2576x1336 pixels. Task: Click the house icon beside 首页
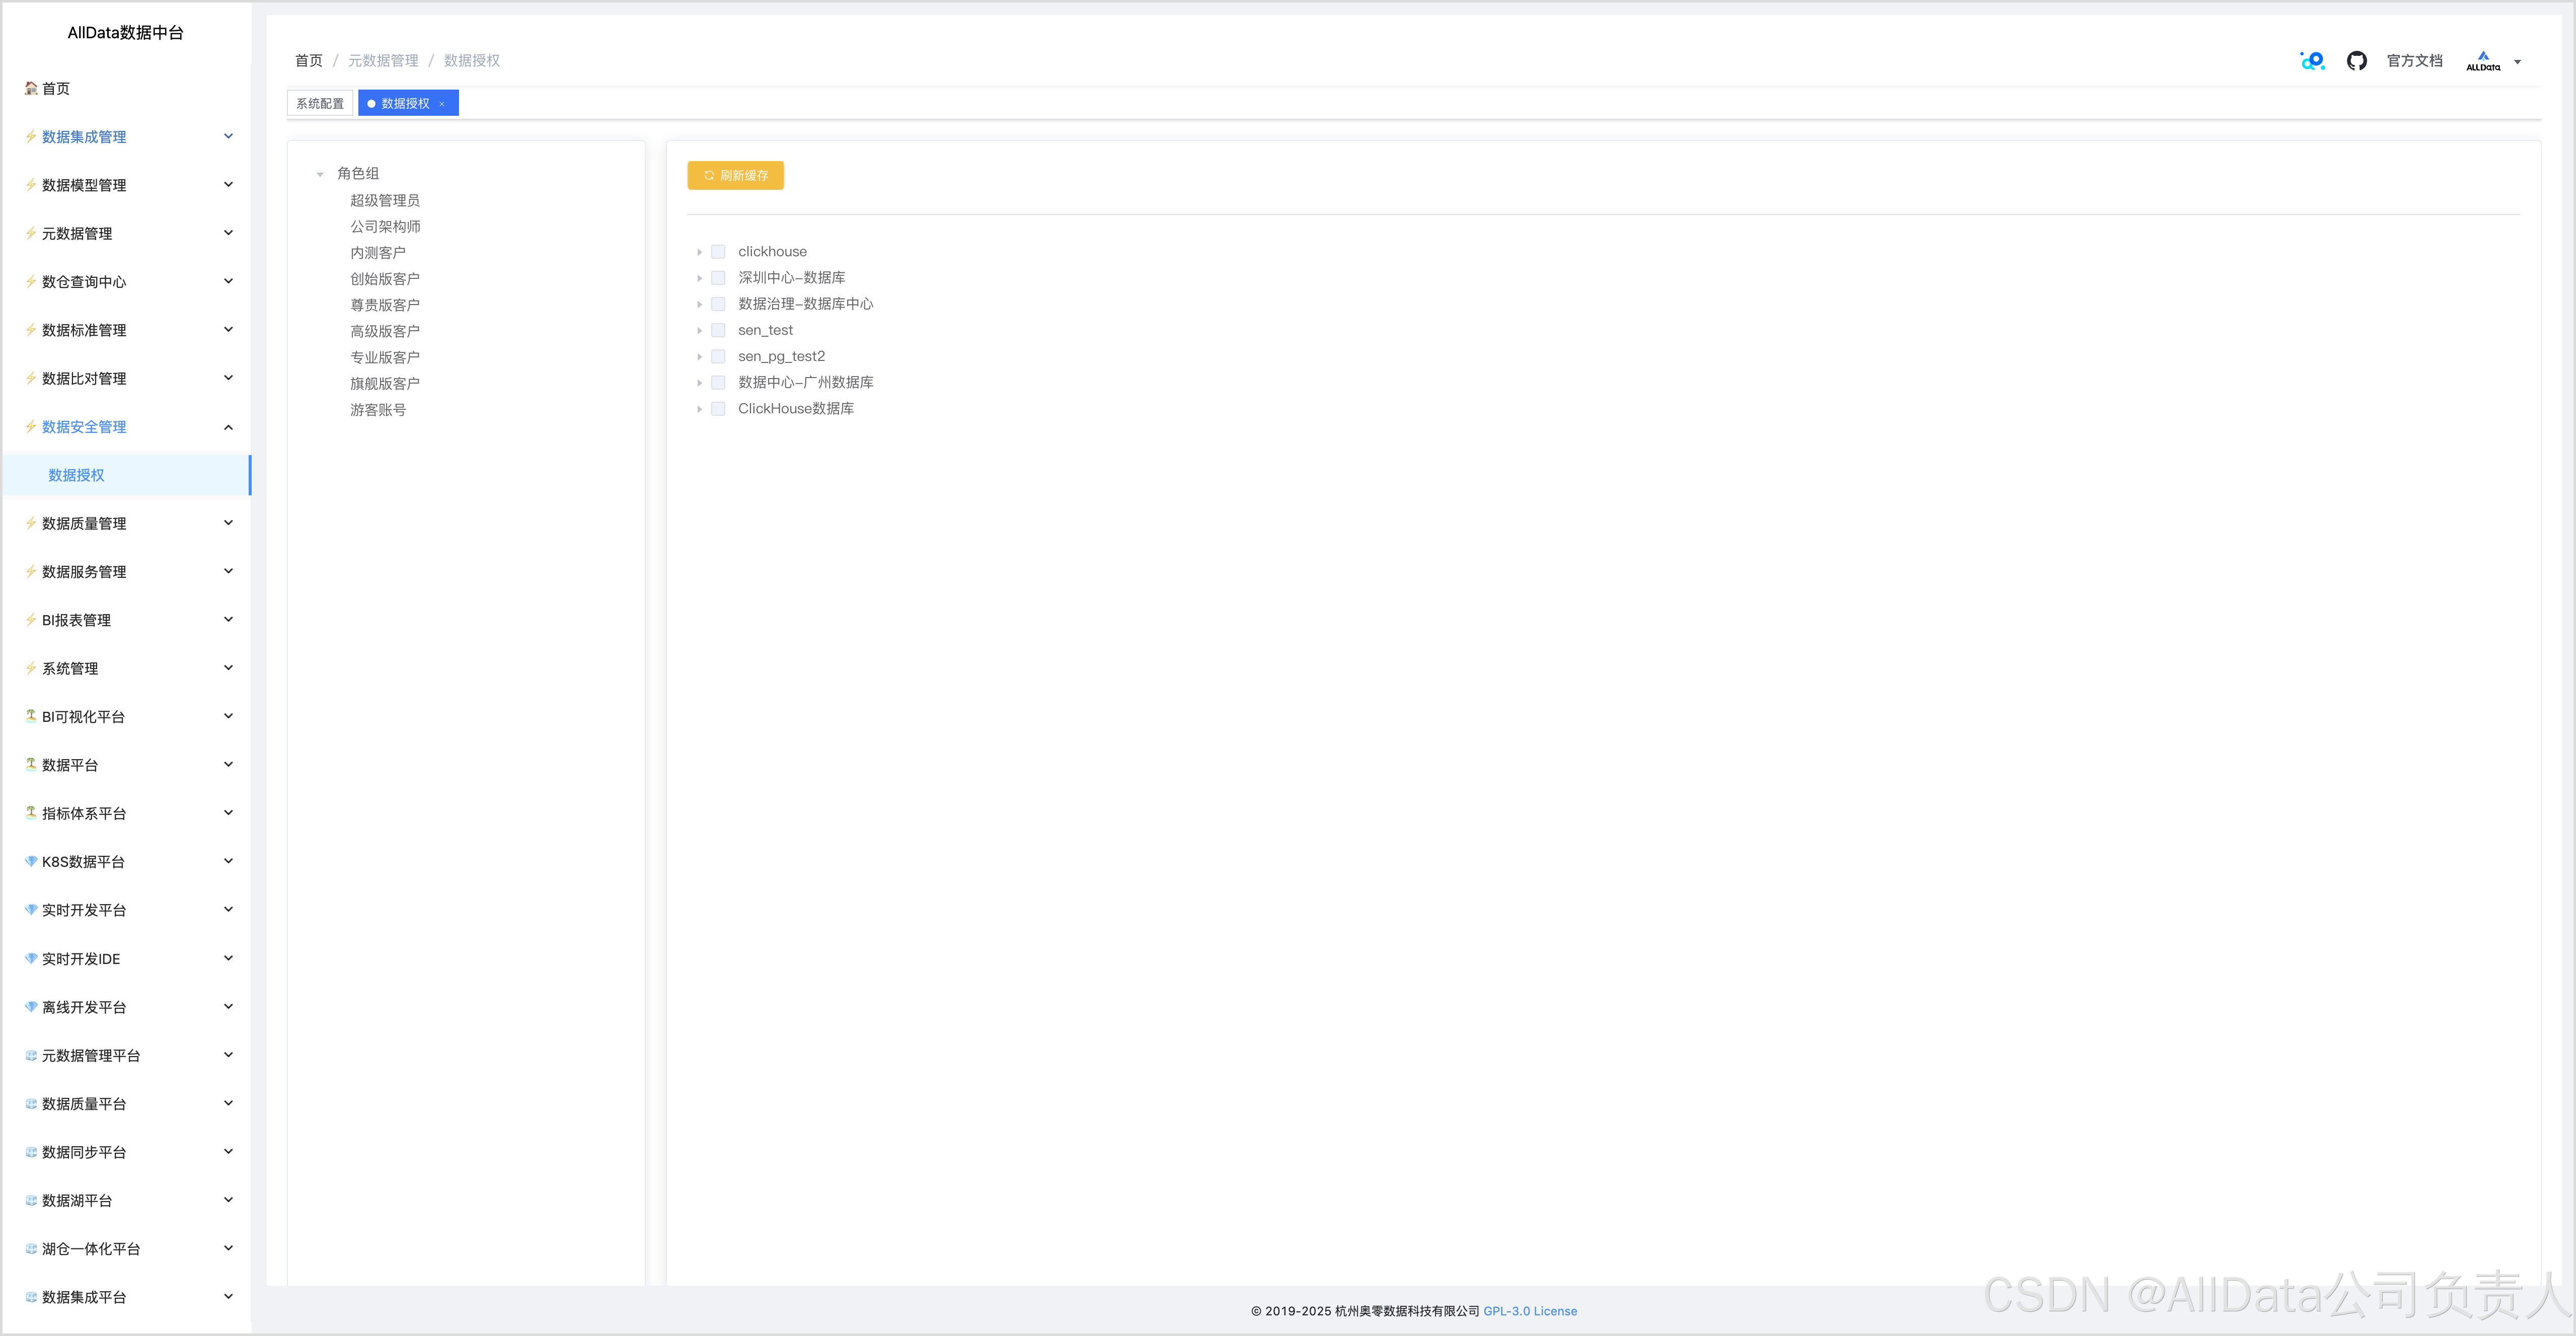click(31, 88)
